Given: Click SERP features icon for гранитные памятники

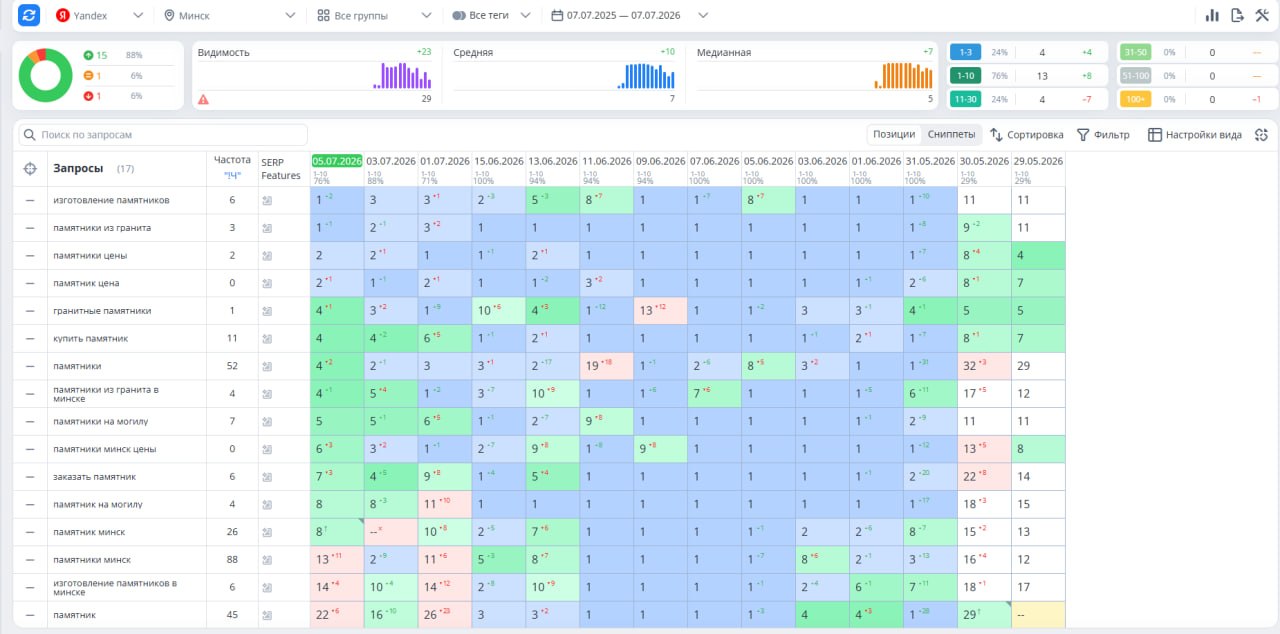Looking at the screenshot, I should 267,311.
